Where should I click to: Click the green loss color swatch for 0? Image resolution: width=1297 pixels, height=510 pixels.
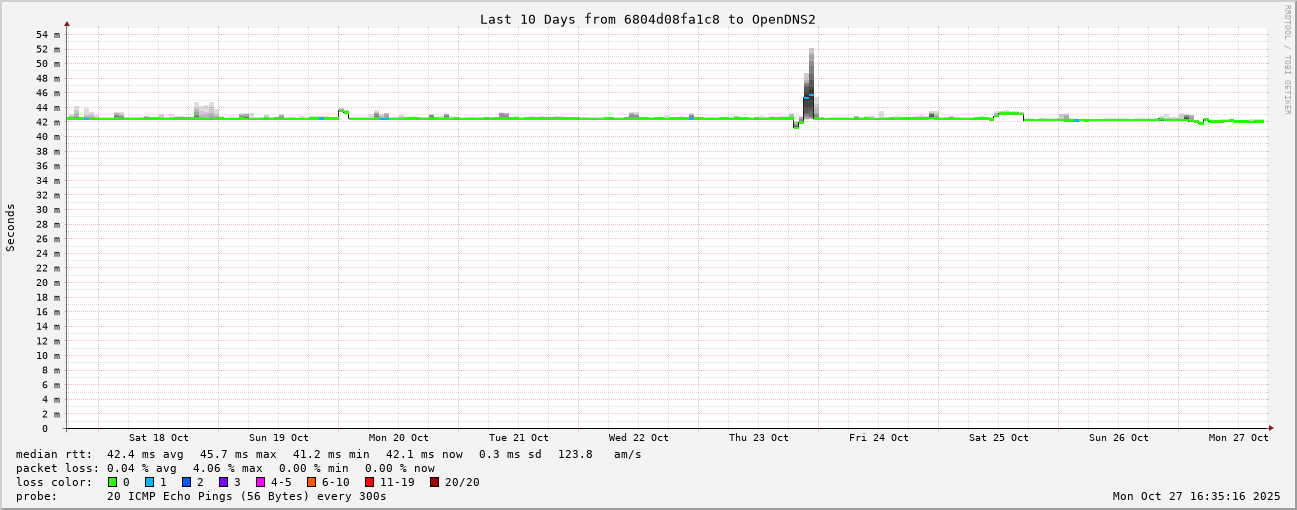tap(113, 482)
